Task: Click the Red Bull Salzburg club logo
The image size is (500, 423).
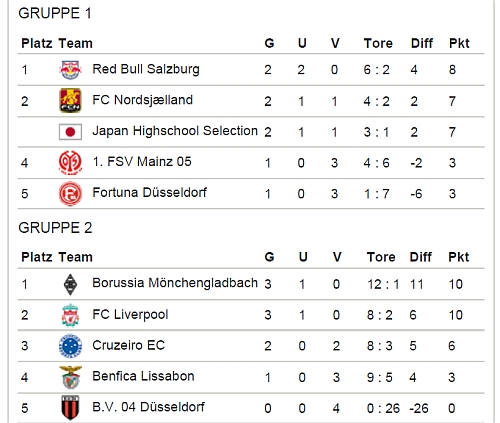Action: coord(70,70)
